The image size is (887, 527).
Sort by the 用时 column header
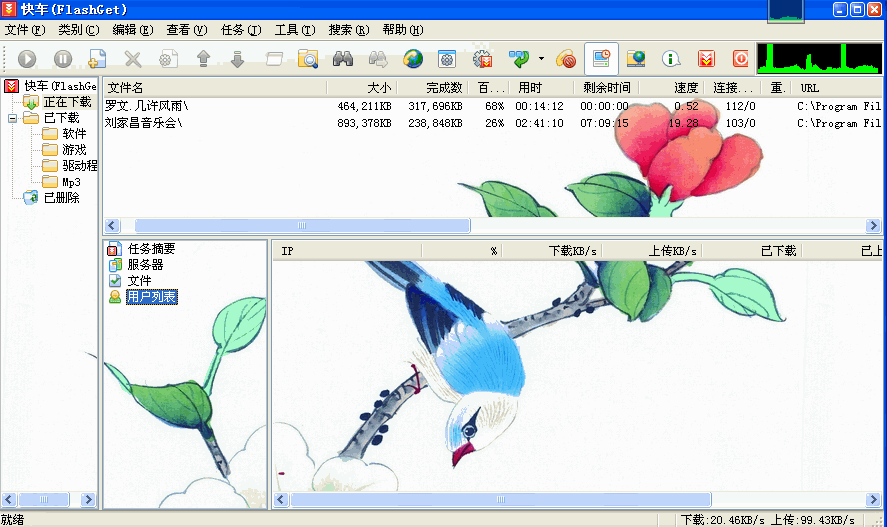point(539,88)
